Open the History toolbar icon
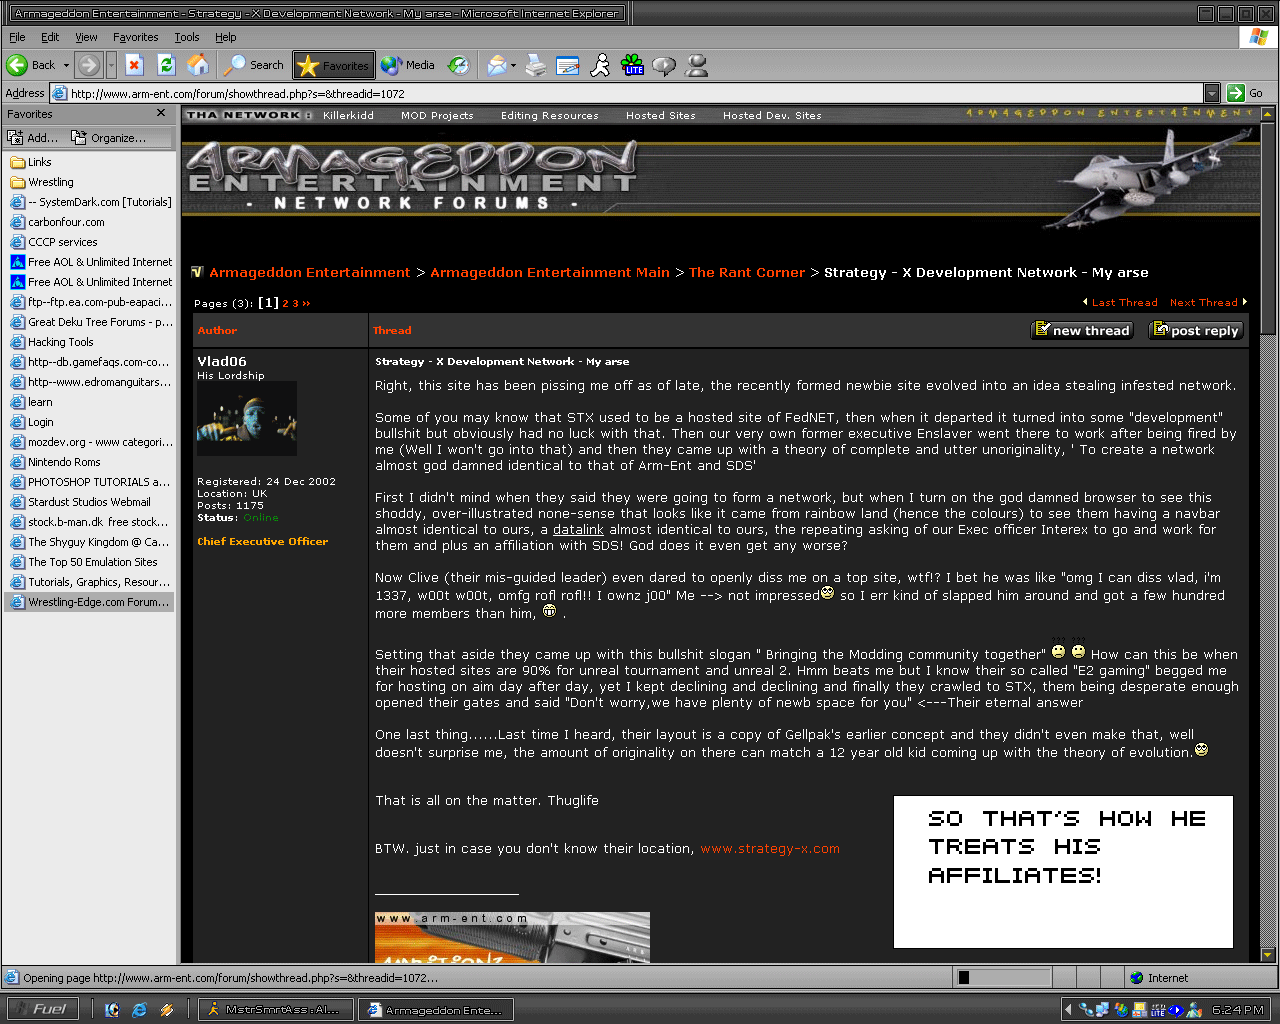Screen dimensions: 1280x1024 click(x=458, y=66)
